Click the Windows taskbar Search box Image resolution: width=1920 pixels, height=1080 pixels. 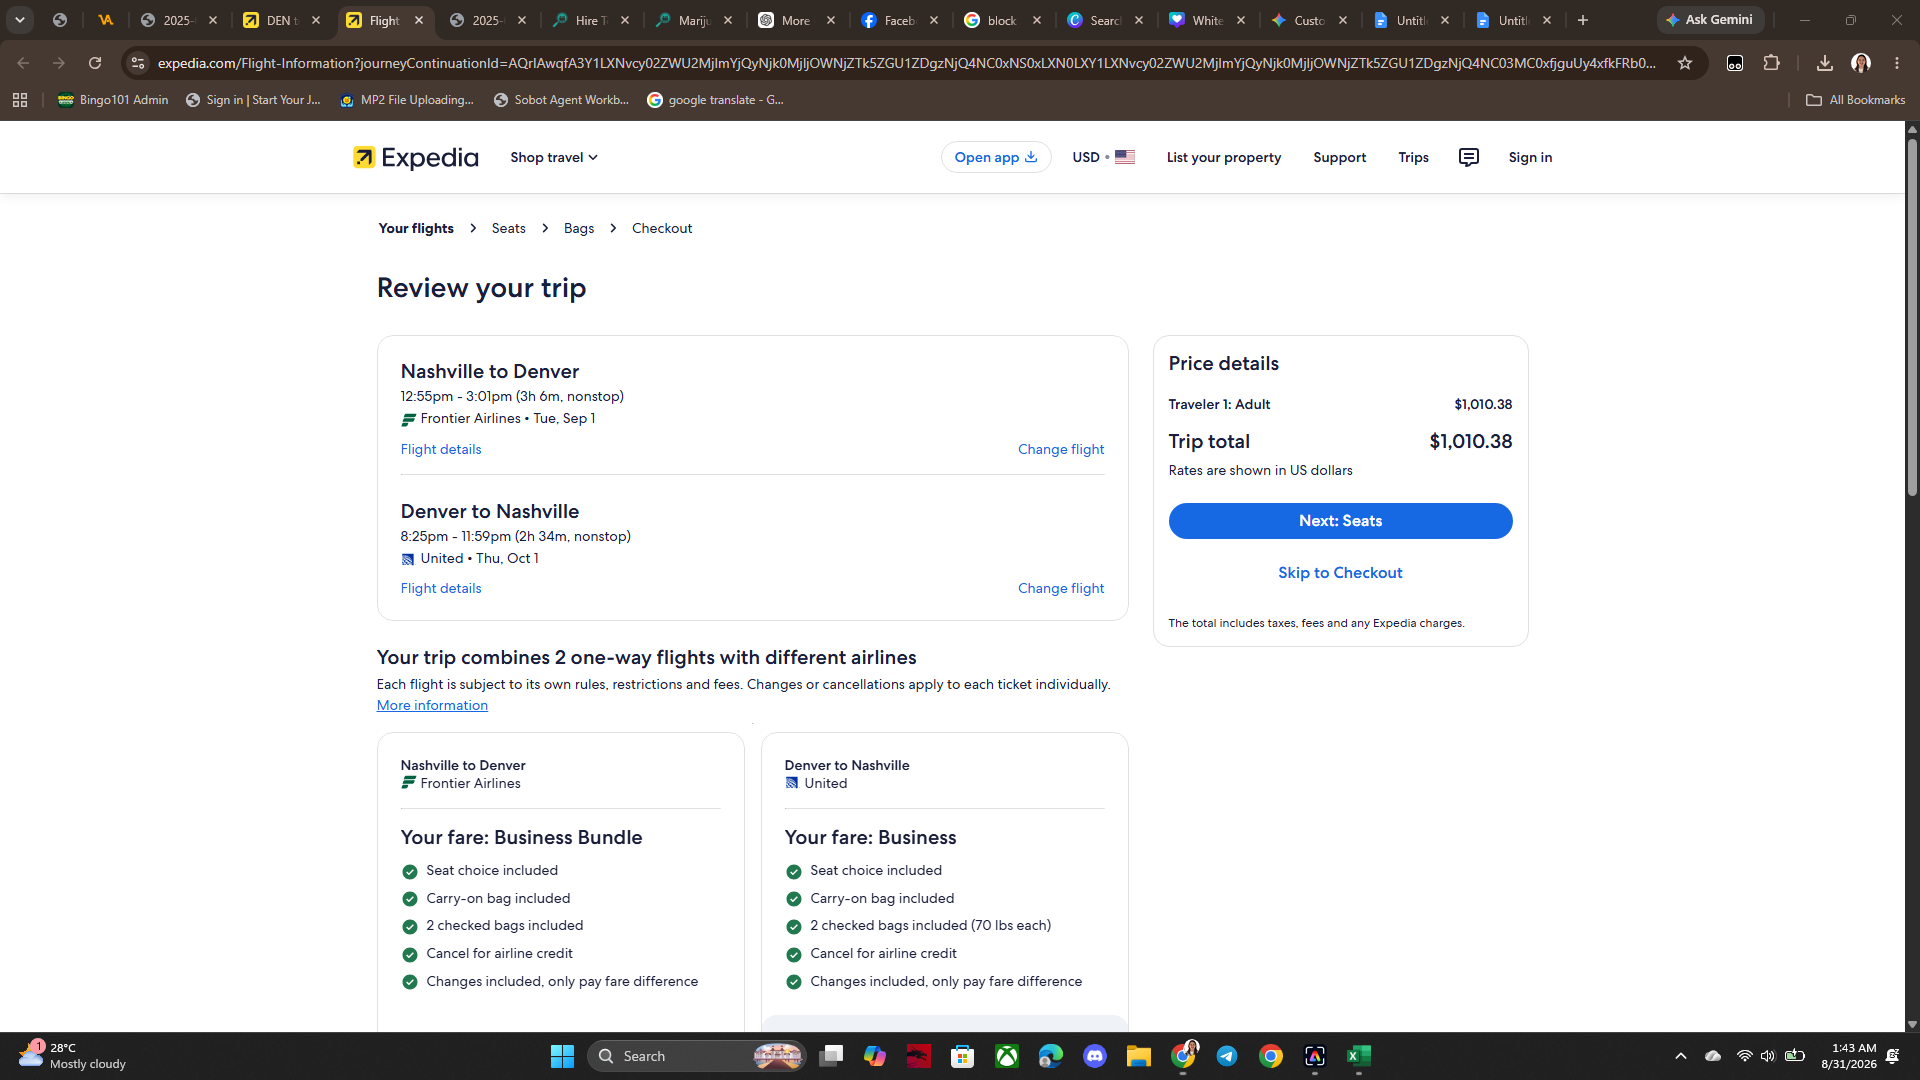697,1056
